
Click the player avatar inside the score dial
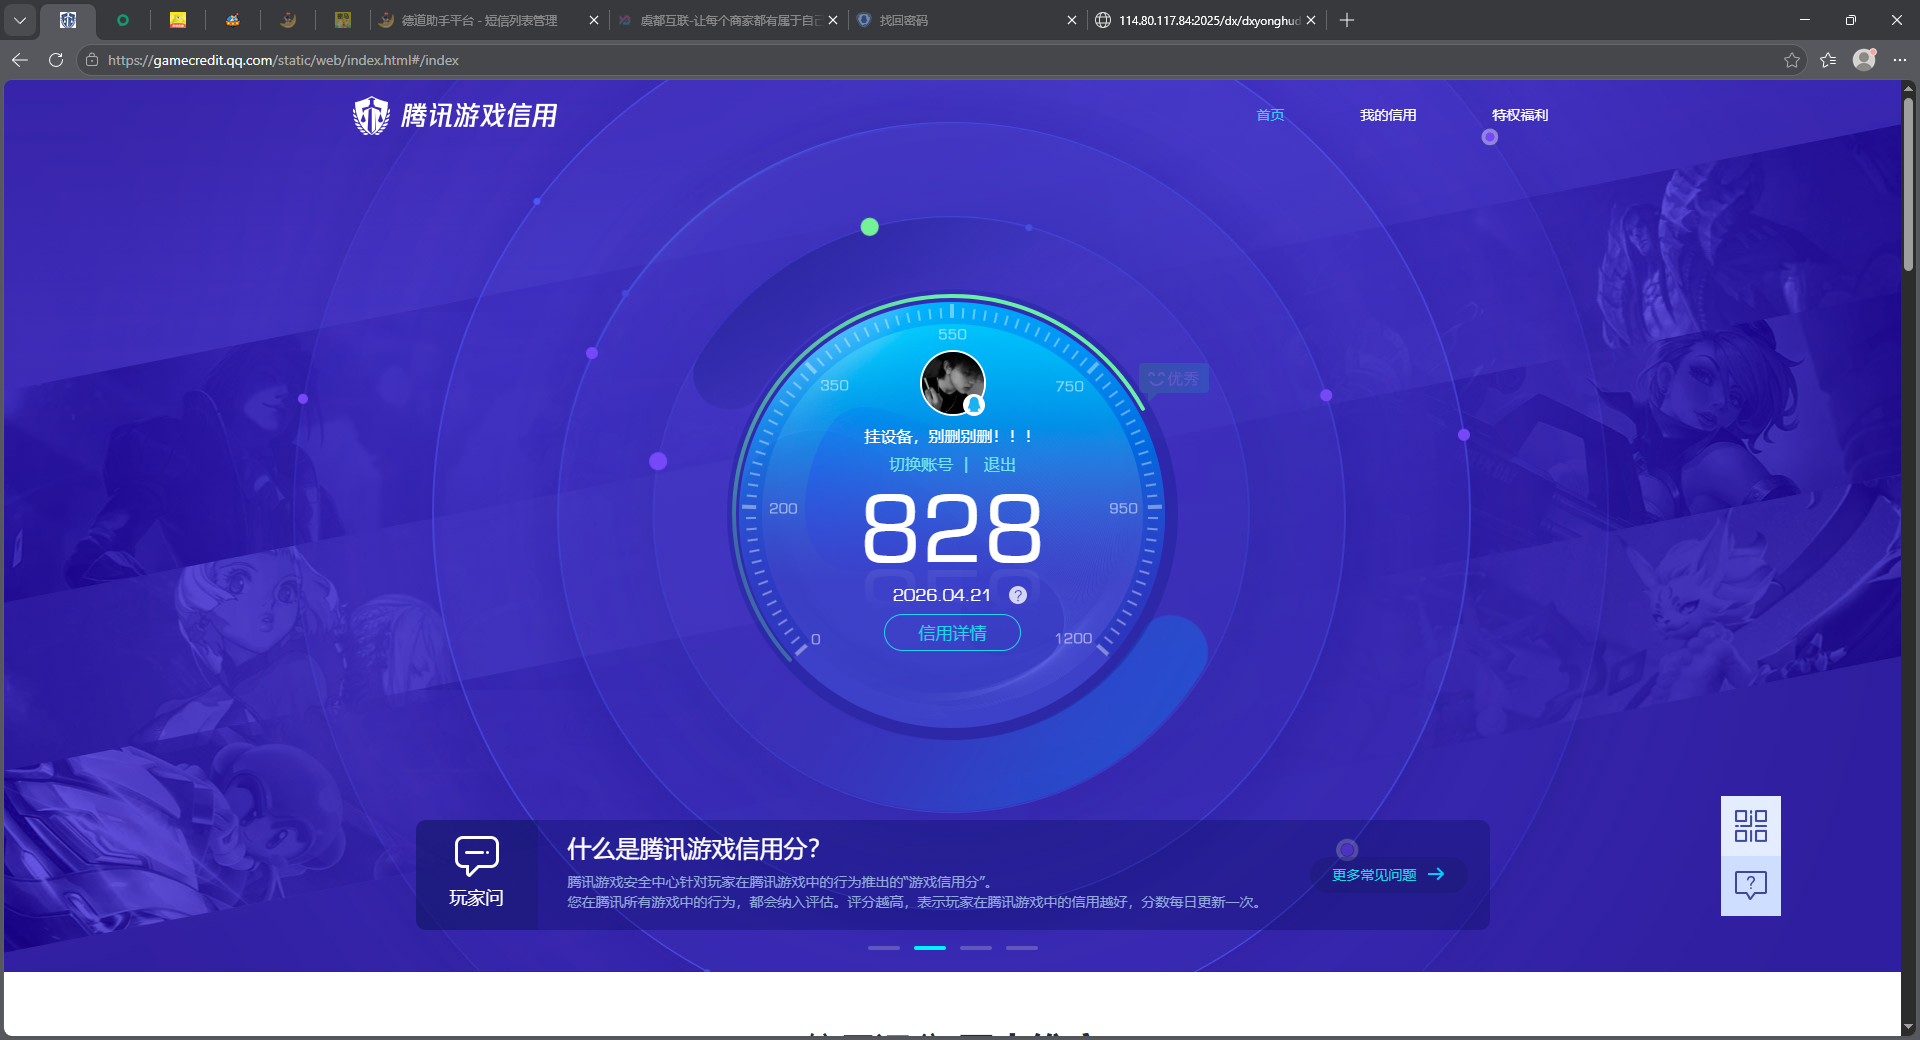coord(952,383)
